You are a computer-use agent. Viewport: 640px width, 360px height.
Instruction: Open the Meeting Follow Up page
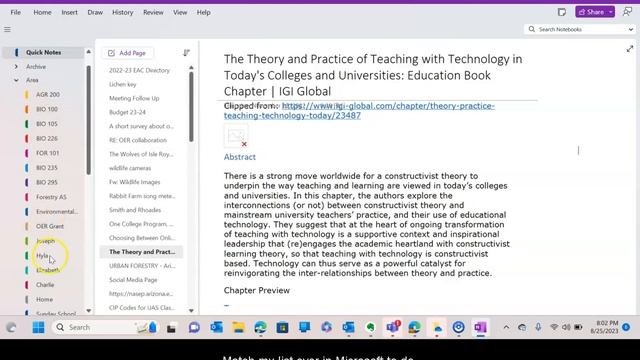134,98
